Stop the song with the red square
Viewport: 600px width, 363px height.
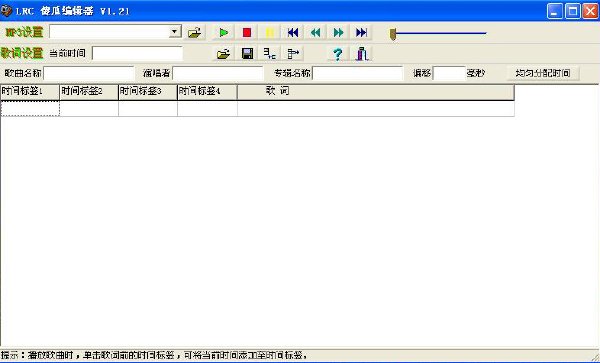[x=247, y=33]
